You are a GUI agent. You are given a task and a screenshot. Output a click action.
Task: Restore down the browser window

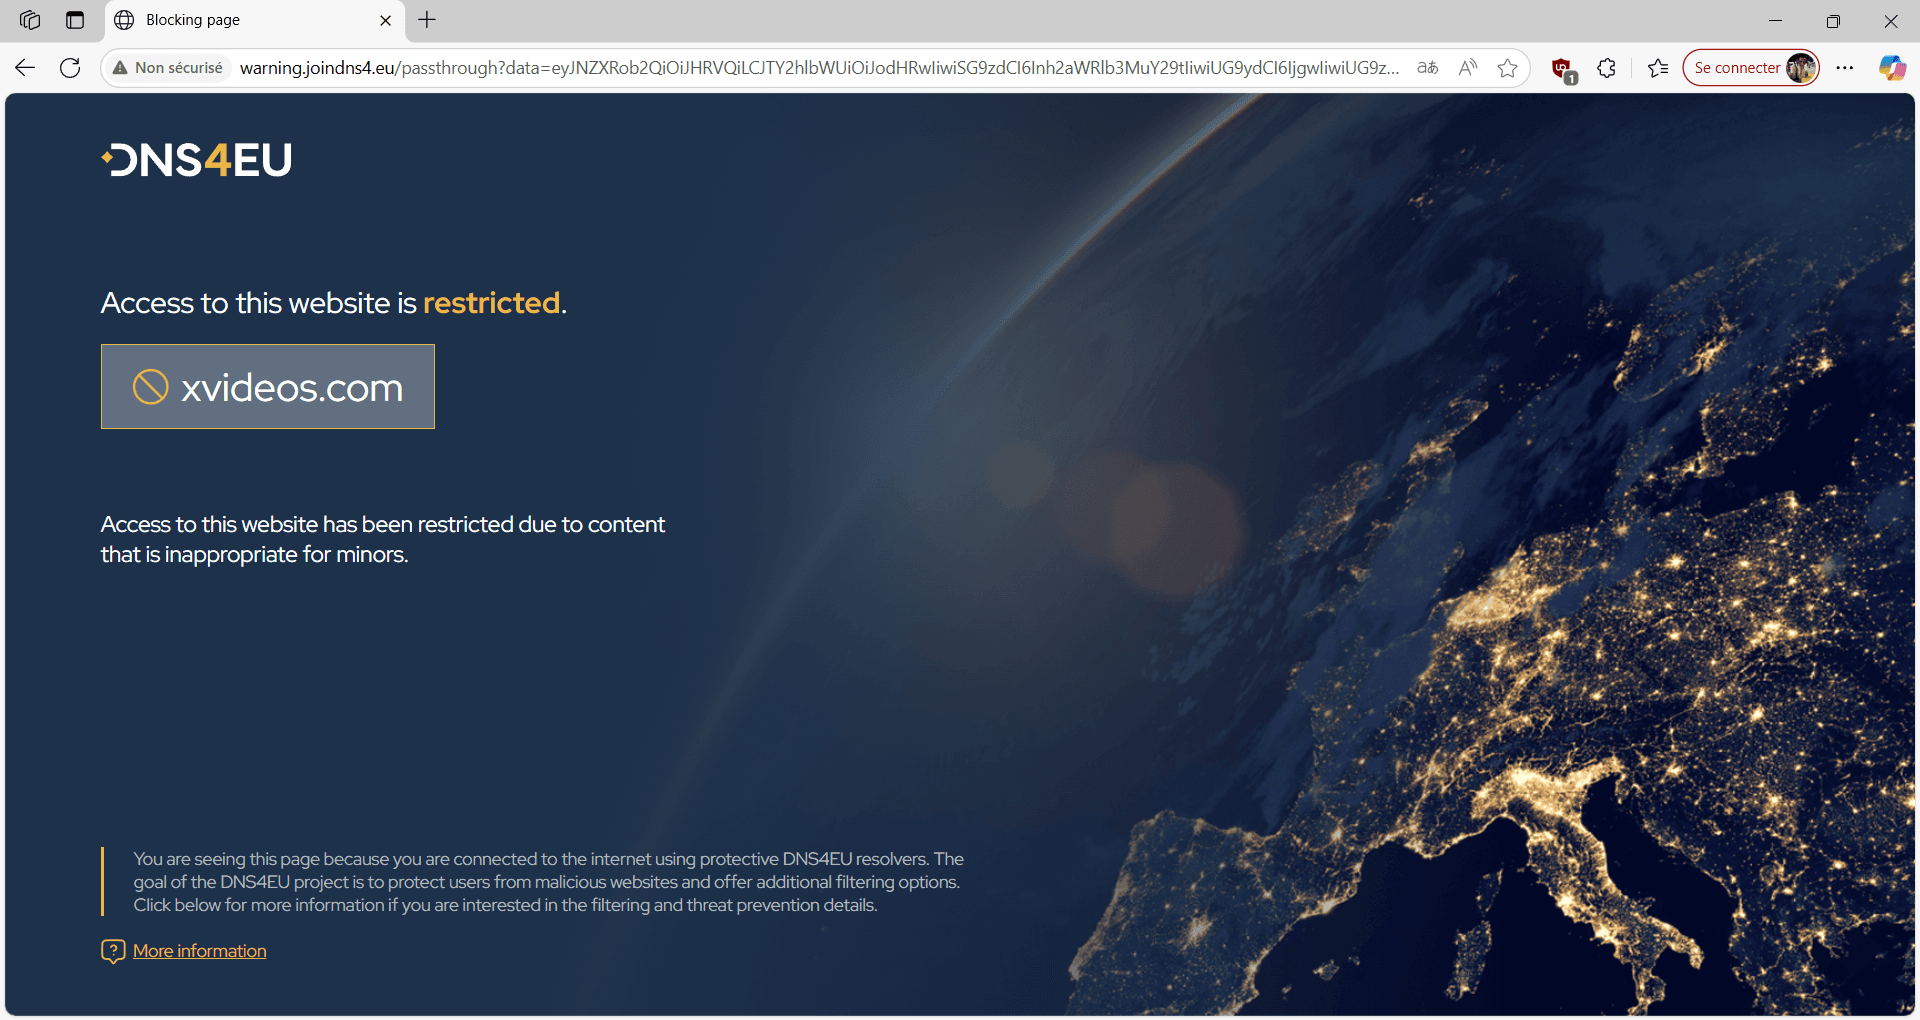[1833, 20]
